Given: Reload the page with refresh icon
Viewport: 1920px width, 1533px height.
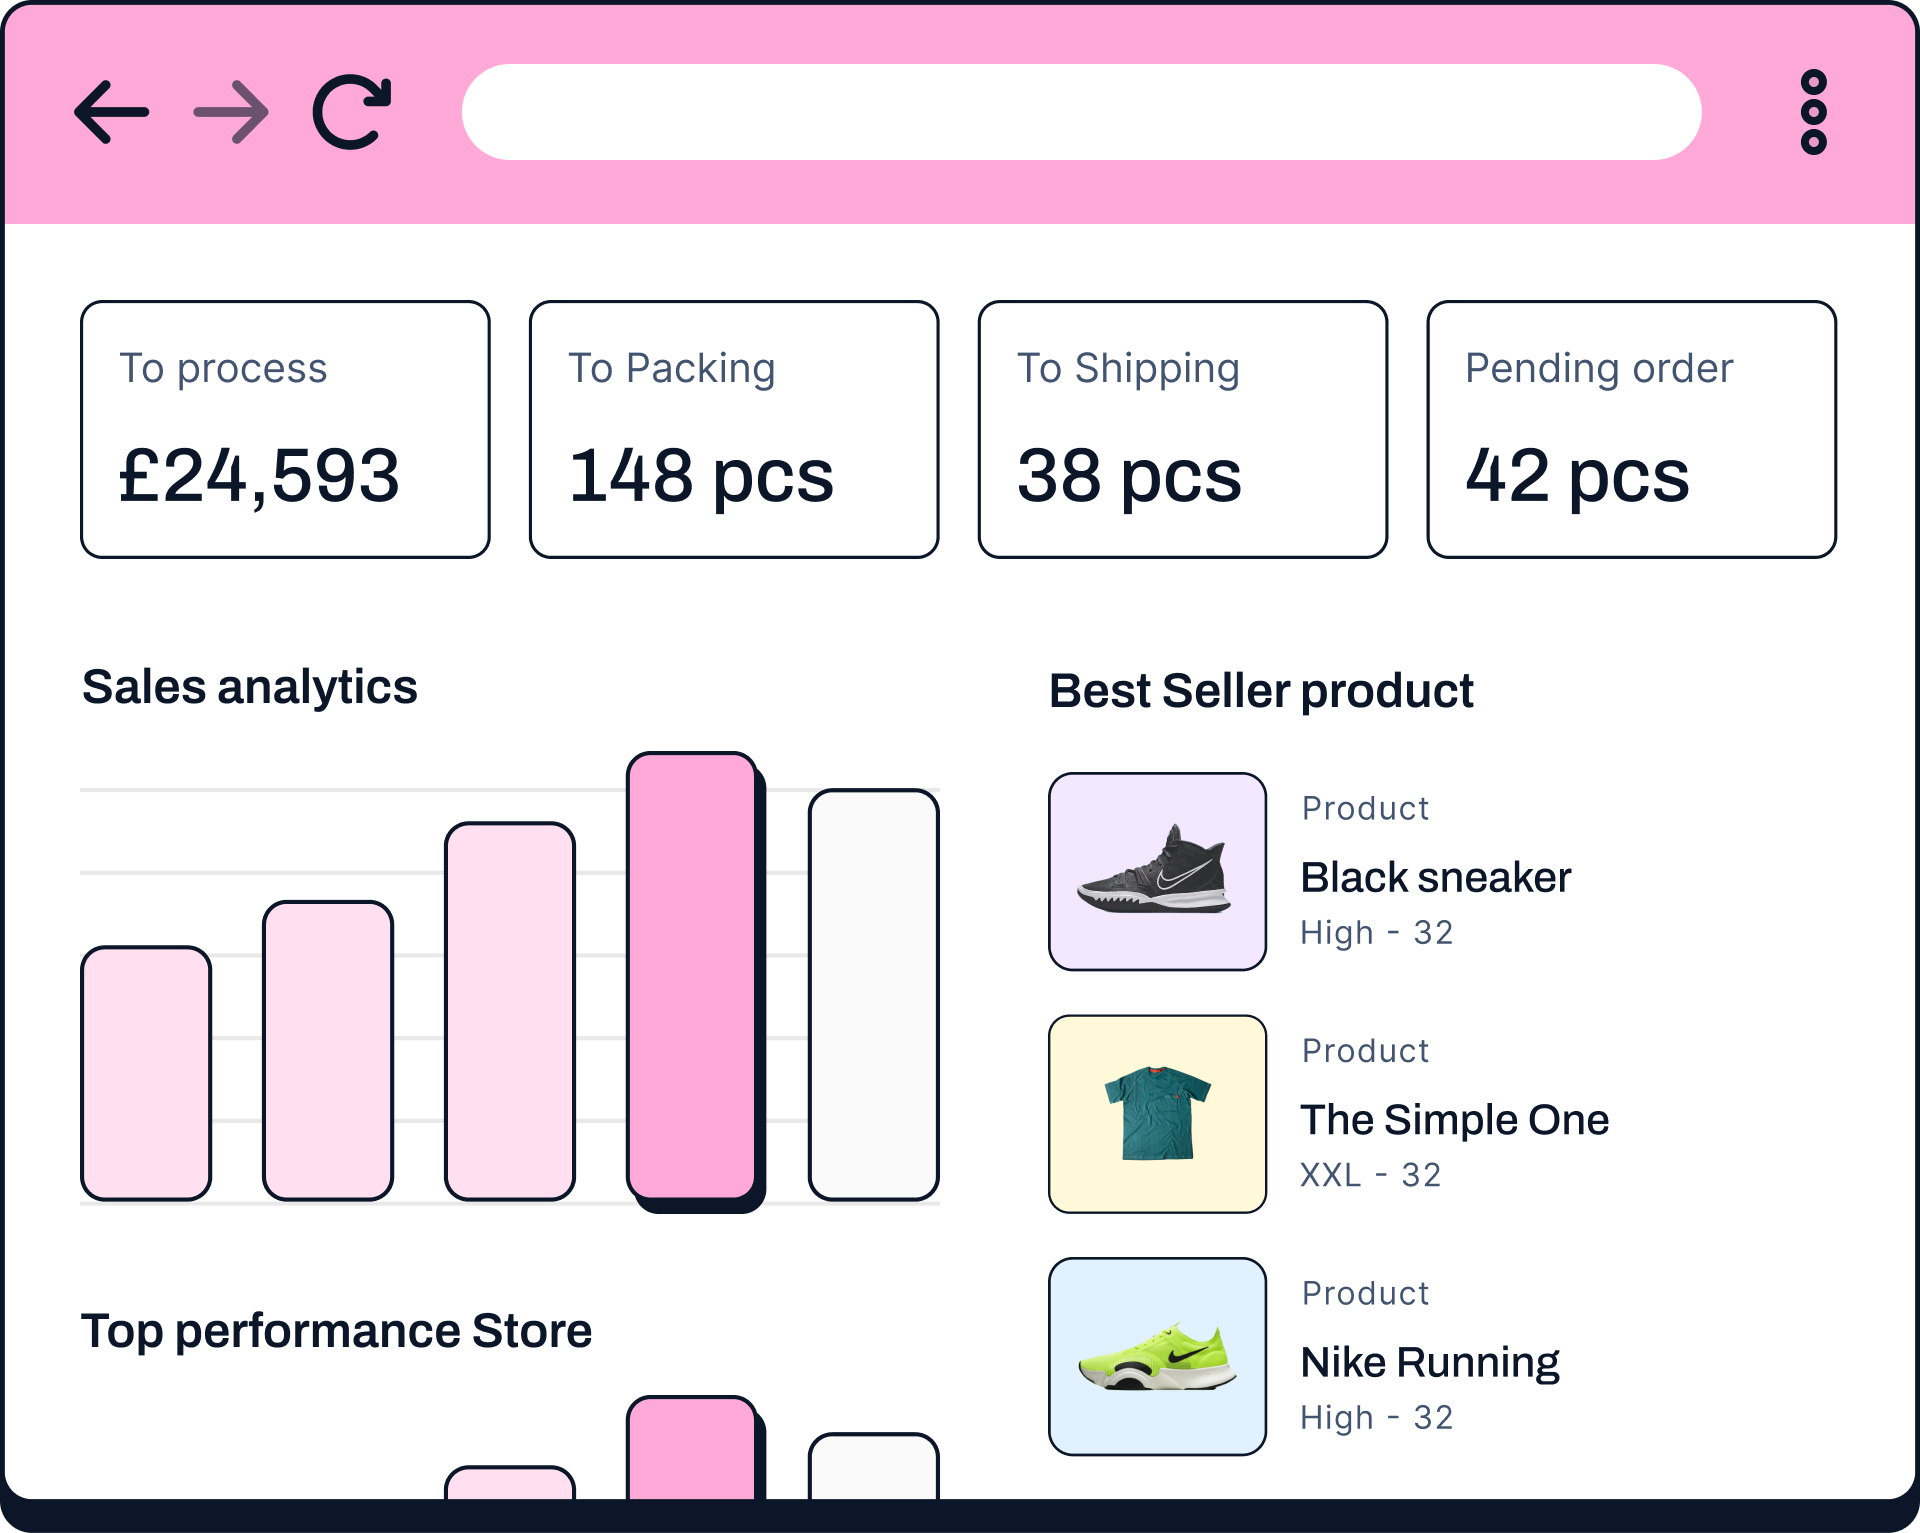Looking at the screenshot, I should pos(351,112).
